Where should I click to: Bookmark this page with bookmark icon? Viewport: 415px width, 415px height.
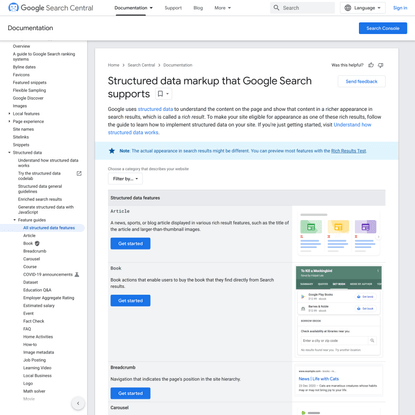[x=160, y=94]
